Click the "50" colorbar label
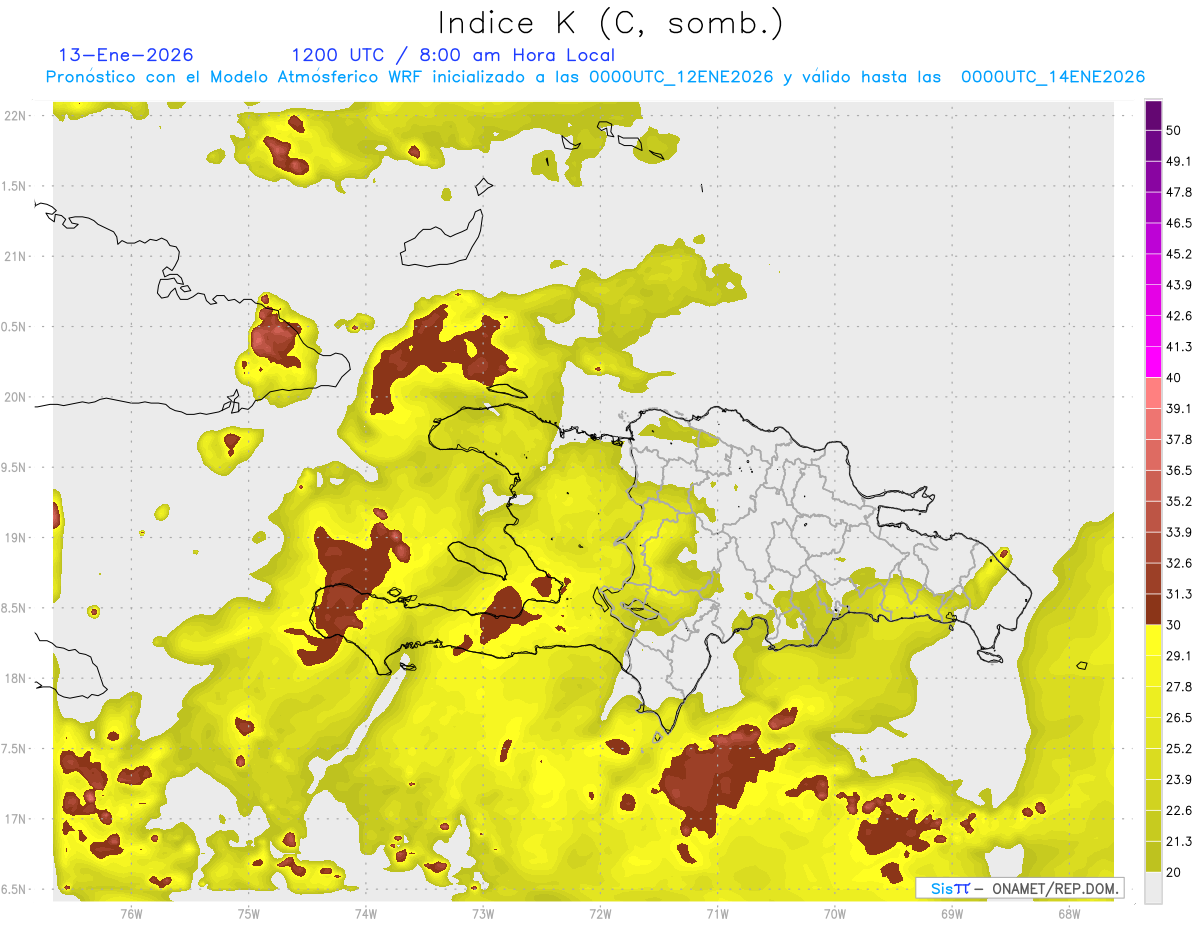Screen dimensions: 1200x927 click(x=1174, y=130)
